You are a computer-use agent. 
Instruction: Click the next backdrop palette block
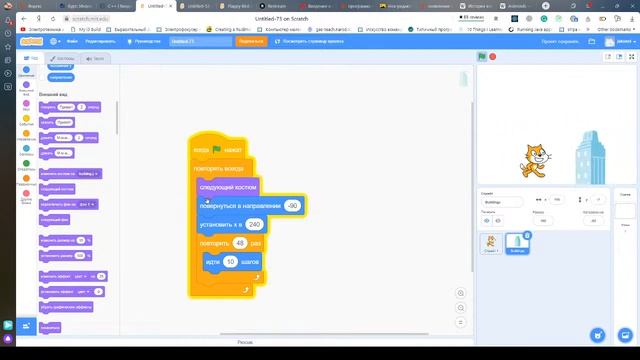[54, 220]
